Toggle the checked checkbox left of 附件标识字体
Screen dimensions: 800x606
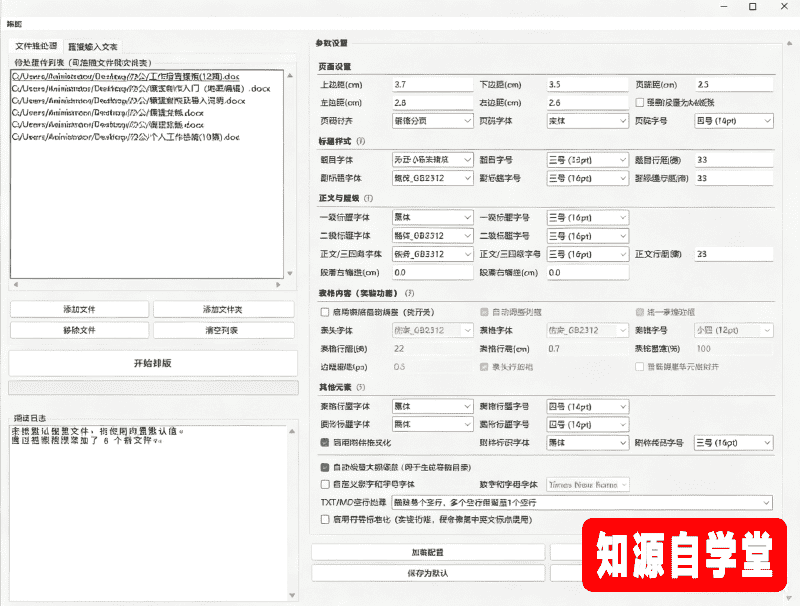324,442
